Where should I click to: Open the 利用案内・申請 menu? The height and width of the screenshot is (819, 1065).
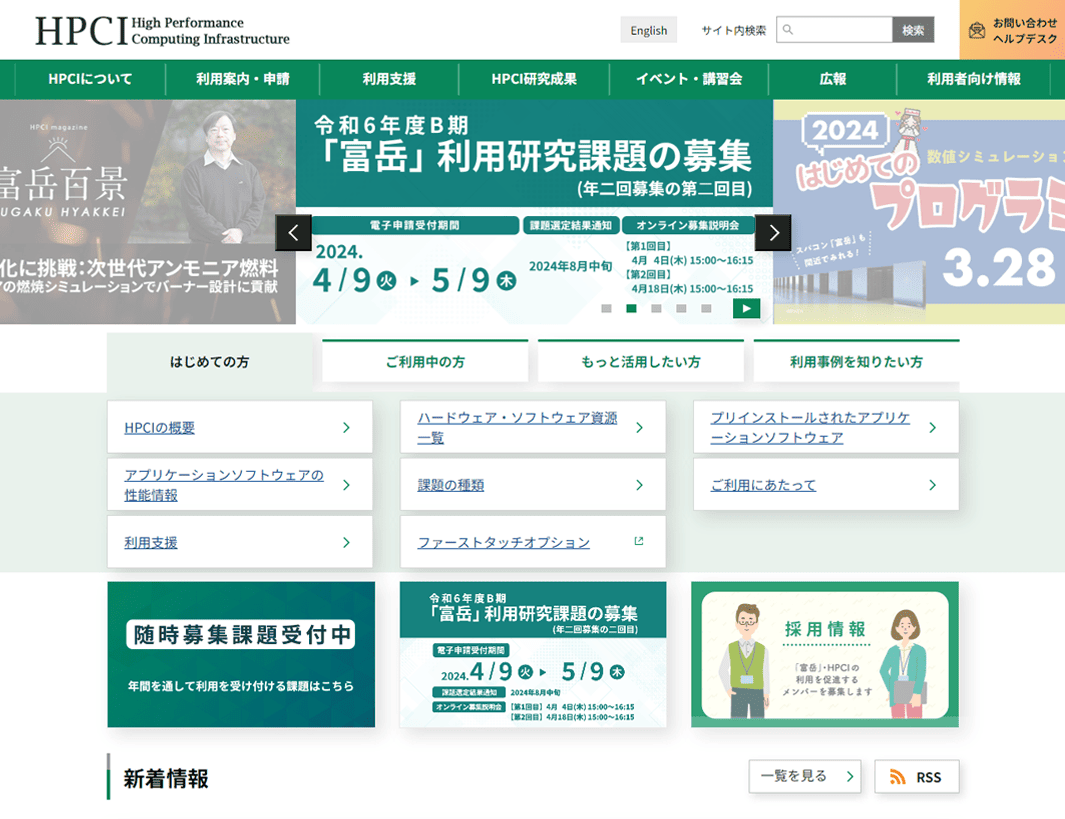coord(242,79)
